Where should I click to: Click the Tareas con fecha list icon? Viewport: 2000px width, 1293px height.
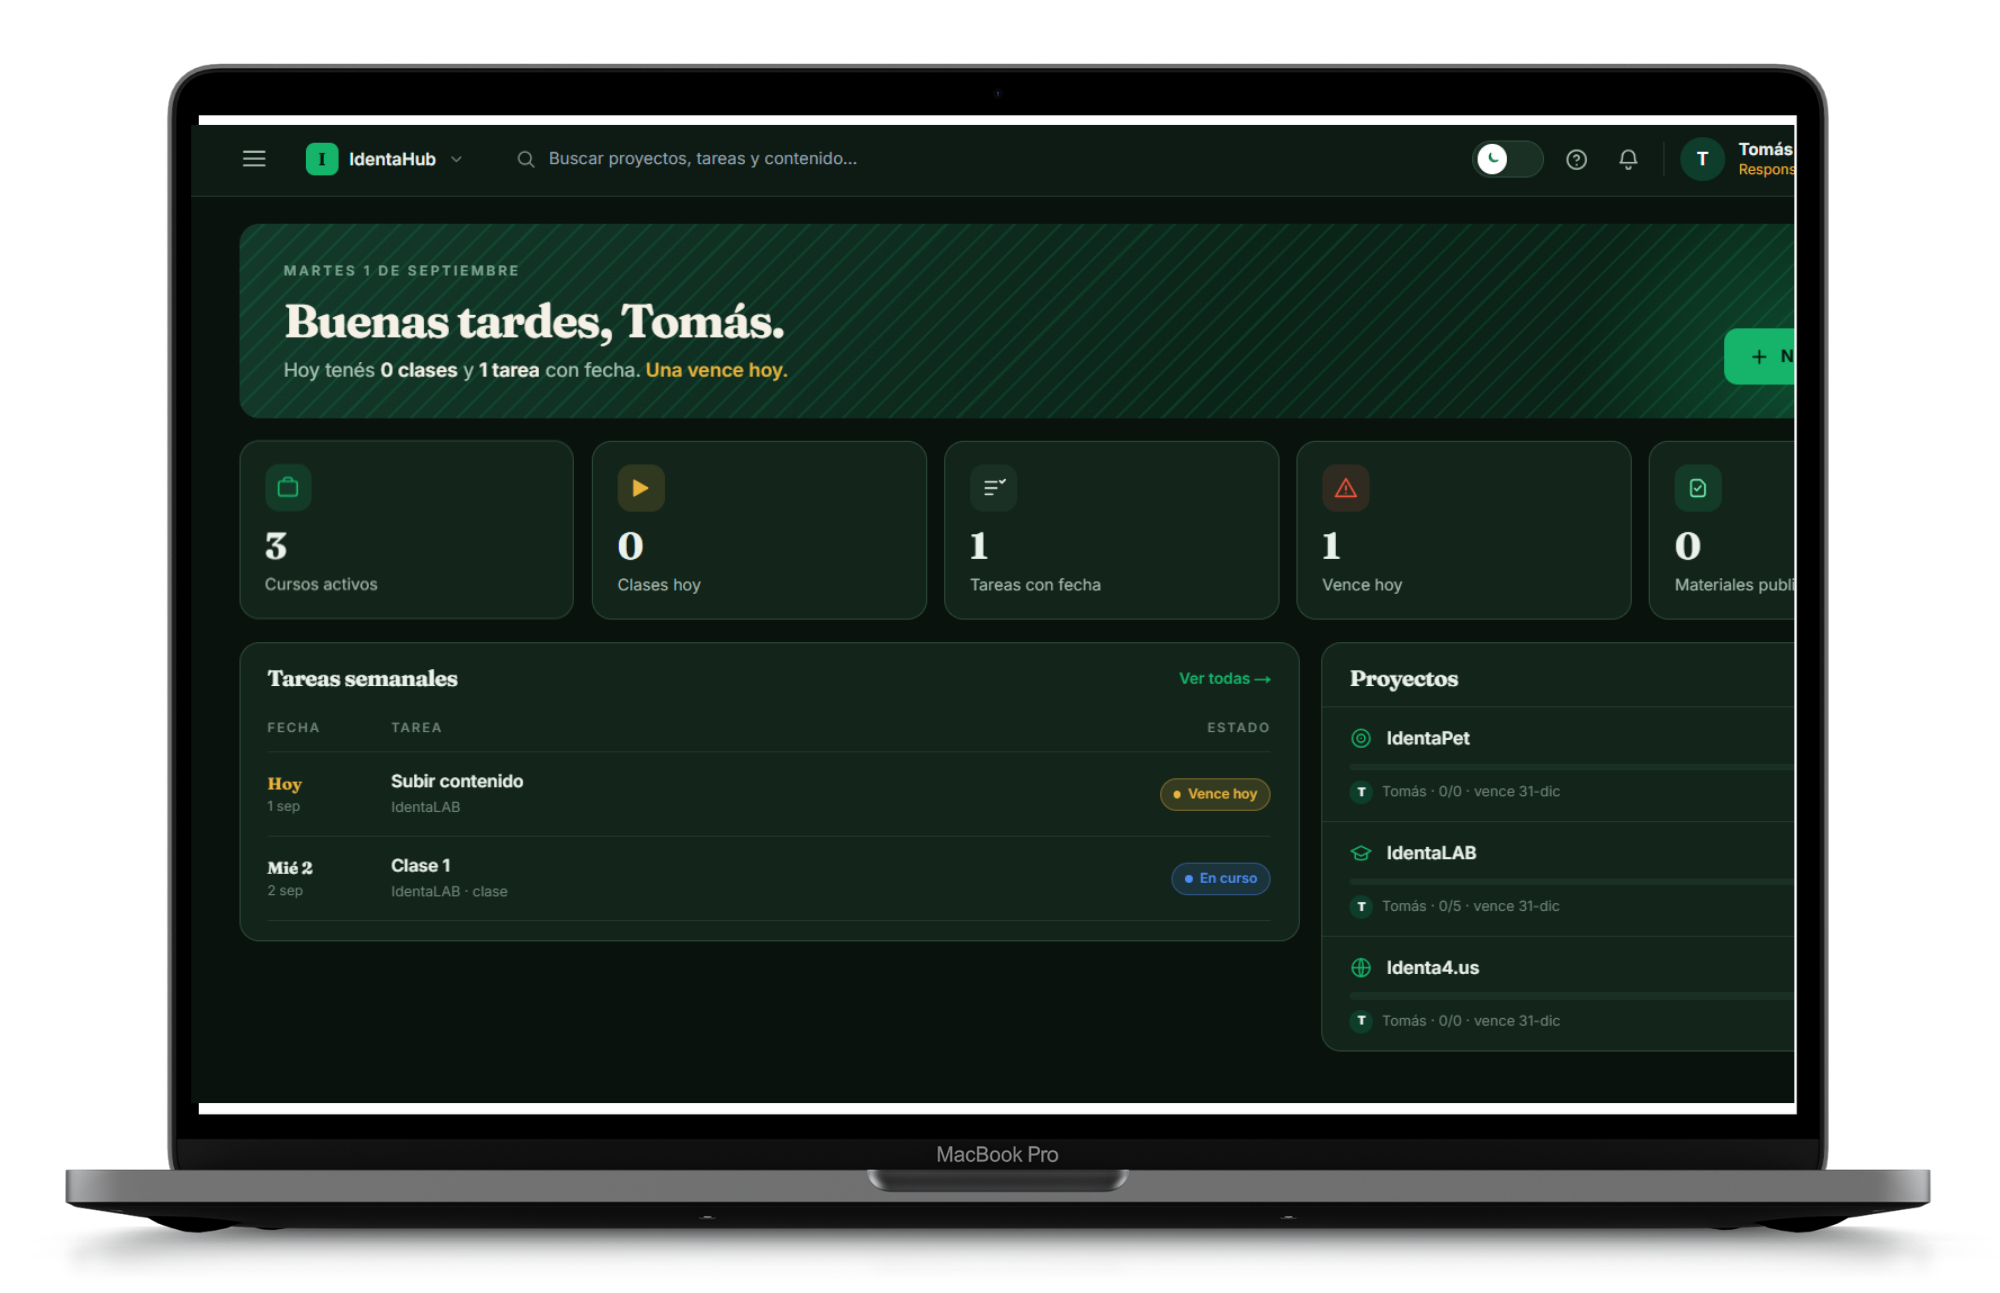993,488
